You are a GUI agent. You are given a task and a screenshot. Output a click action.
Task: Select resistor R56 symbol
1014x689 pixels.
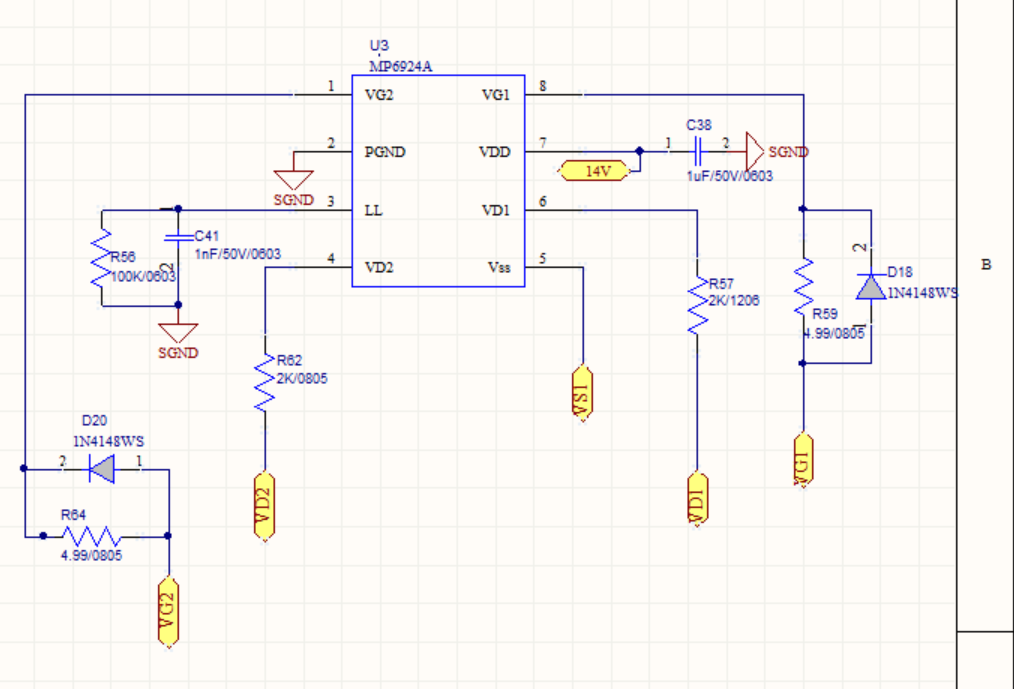[x=102, y=258]
